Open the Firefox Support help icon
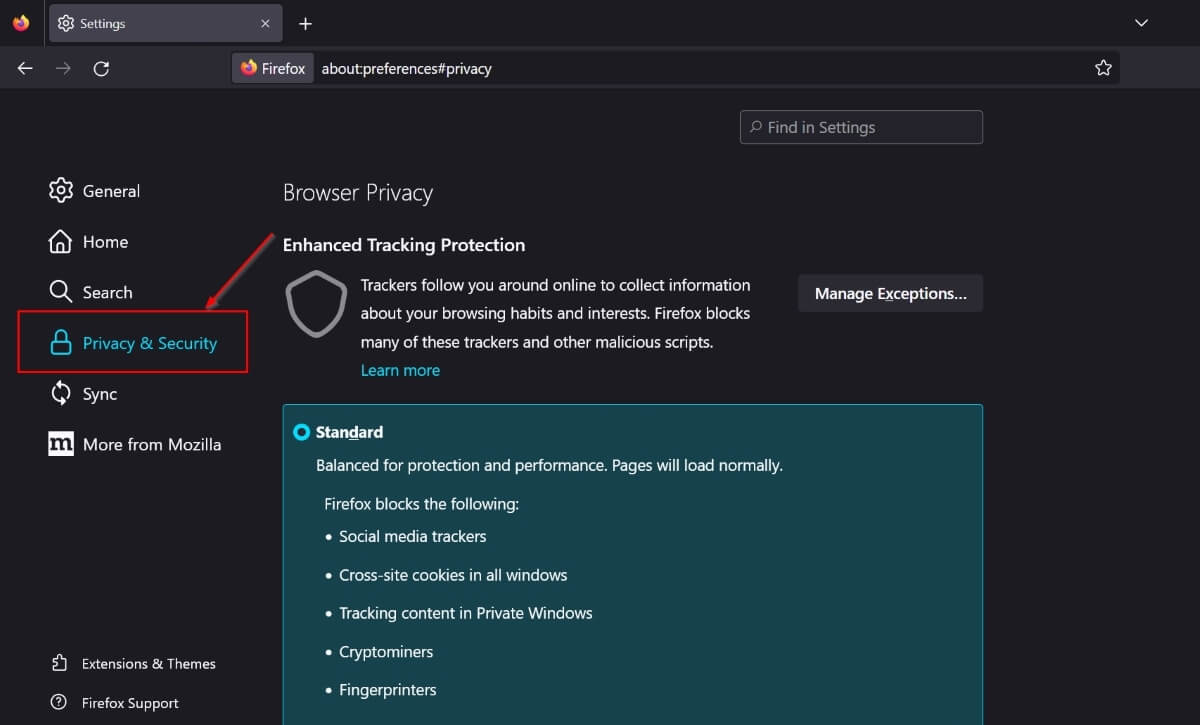Screen dimensions: 1200x725 [60, 702]
